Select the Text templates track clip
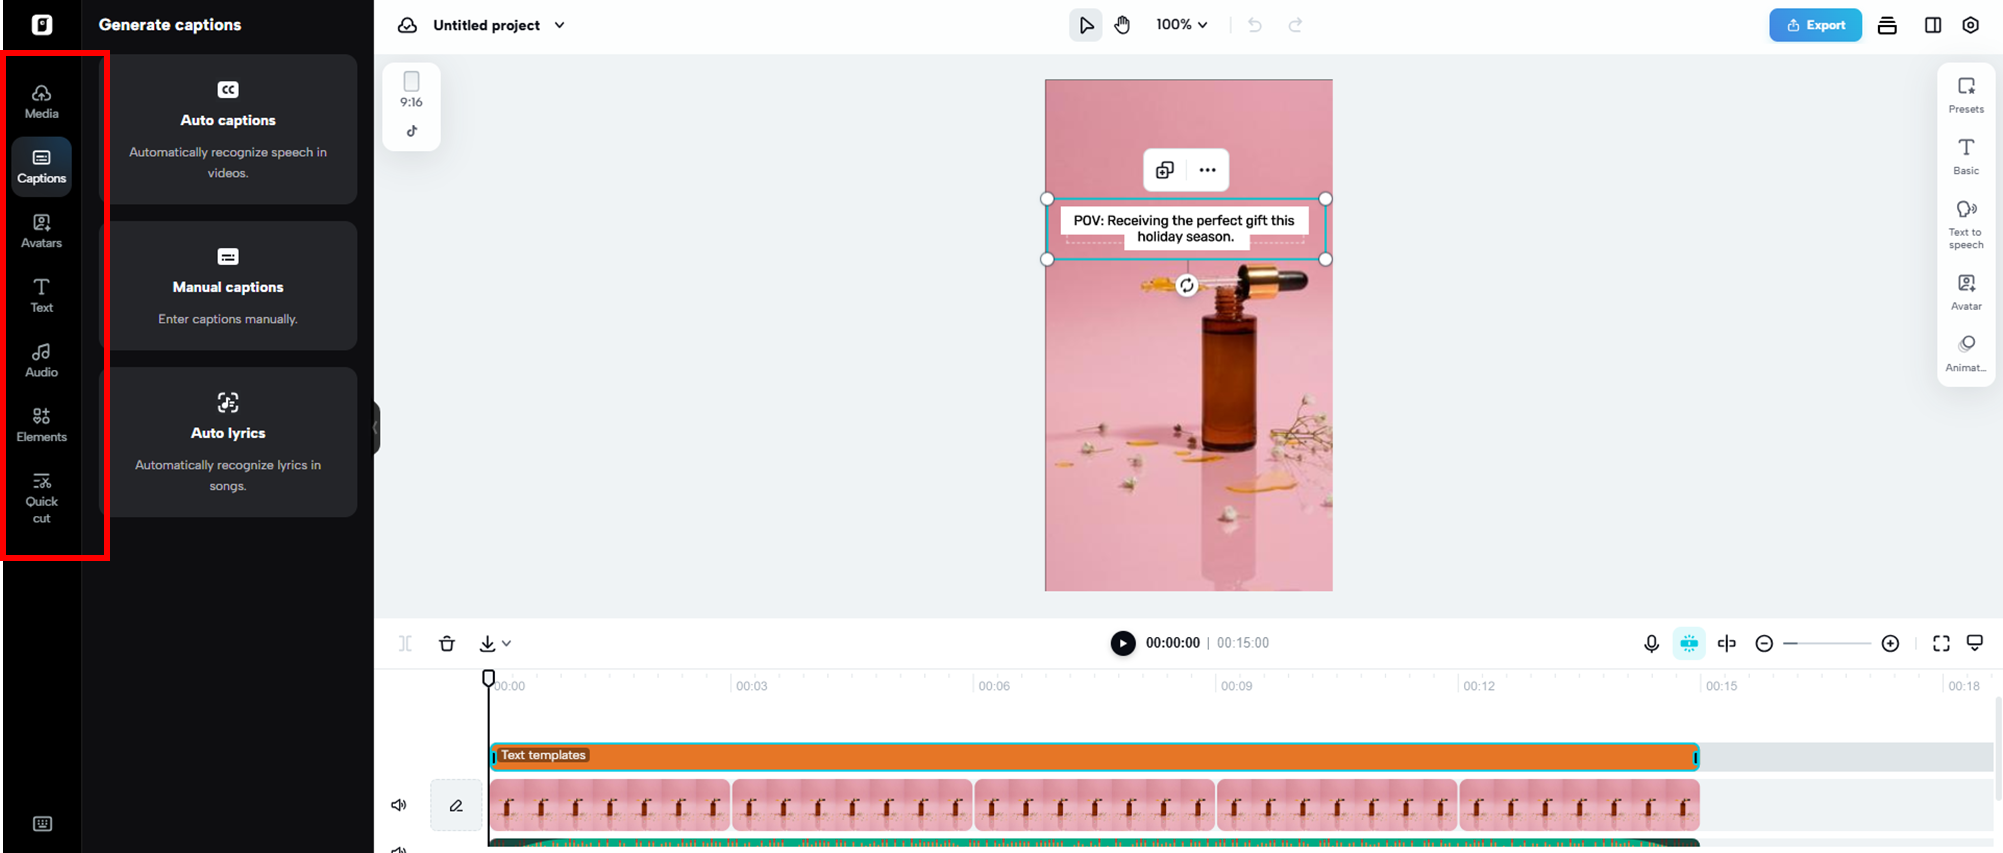Image resolution: width=2003 pixels, height=853 pixels. 1095,757
